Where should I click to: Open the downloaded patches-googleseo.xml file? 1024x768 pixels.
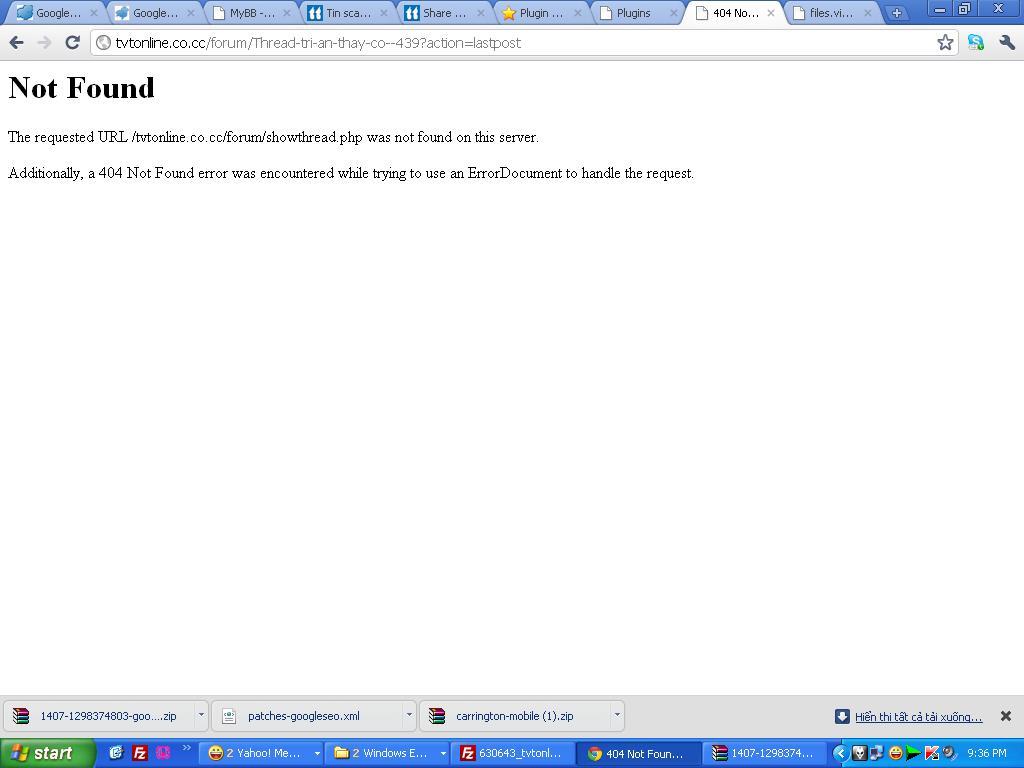coord(303,716)
